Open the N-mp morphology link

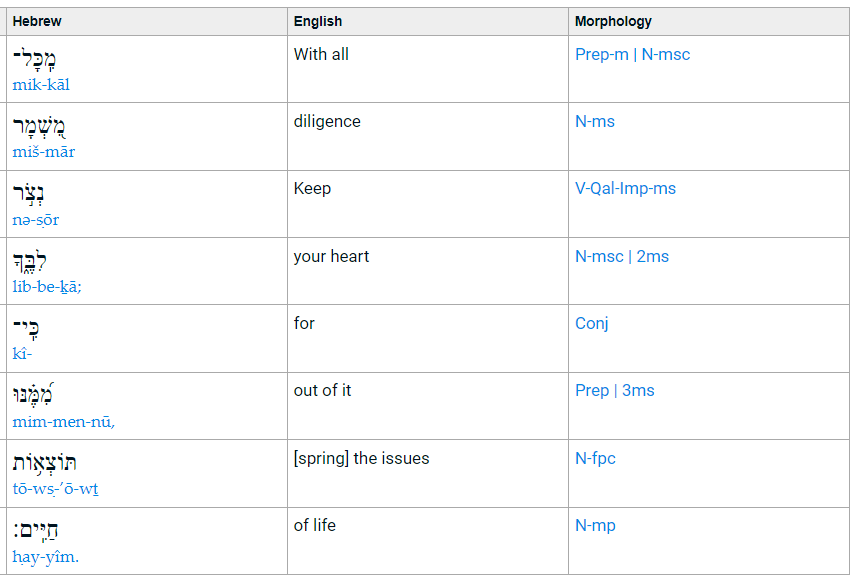click(594, 525)
